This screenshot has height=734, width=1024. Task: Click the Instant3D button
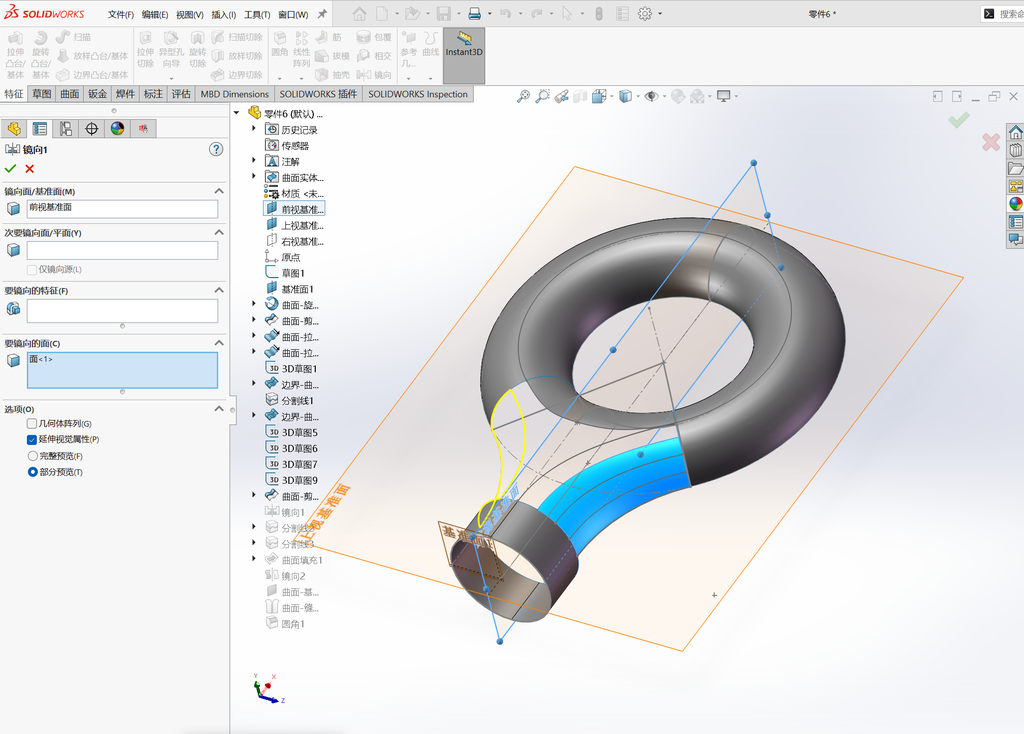[x=464, y=56]
